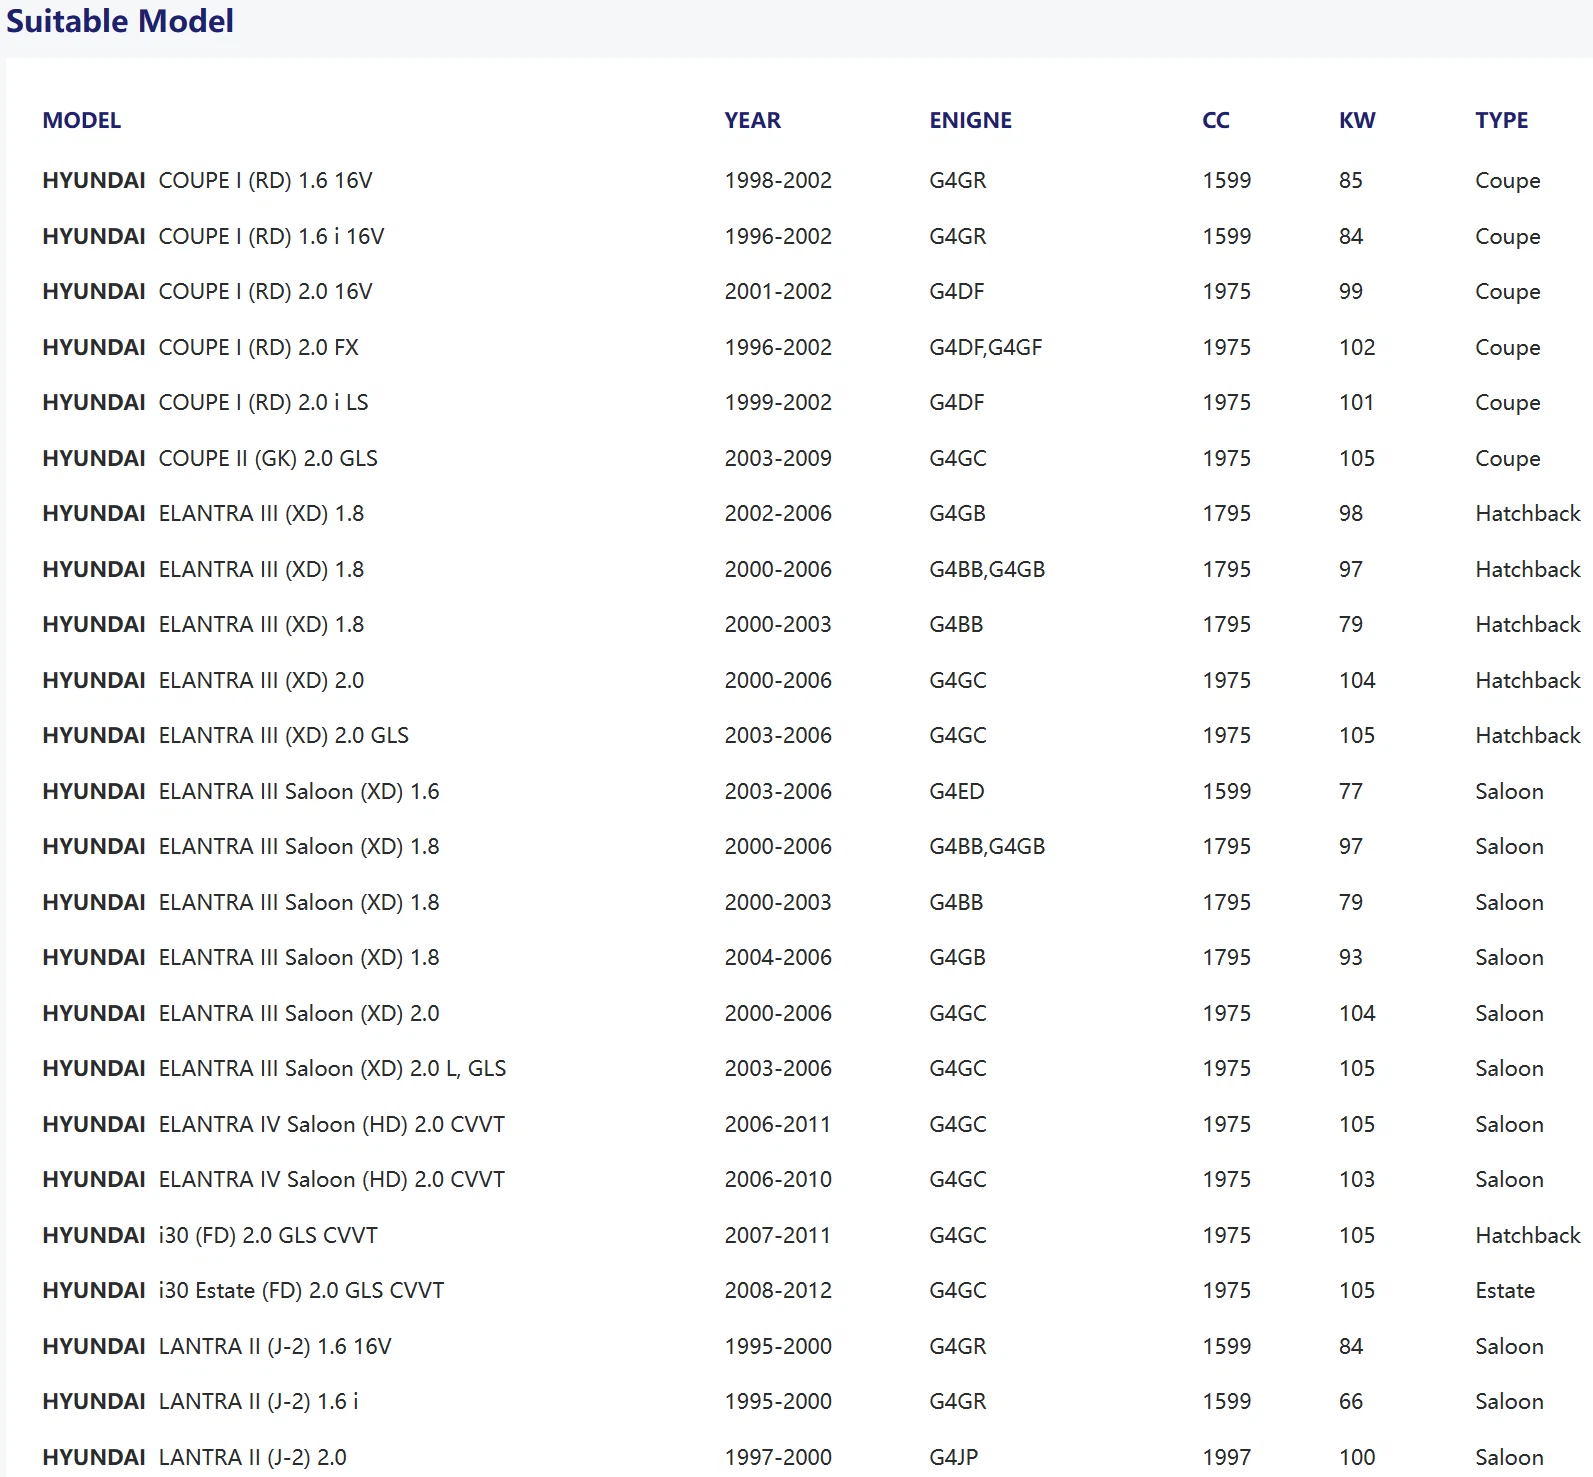The width and height of the screenshot is (1593, 1477).
Task: Click KW value 100 cell
Action: [1357, 1457]
